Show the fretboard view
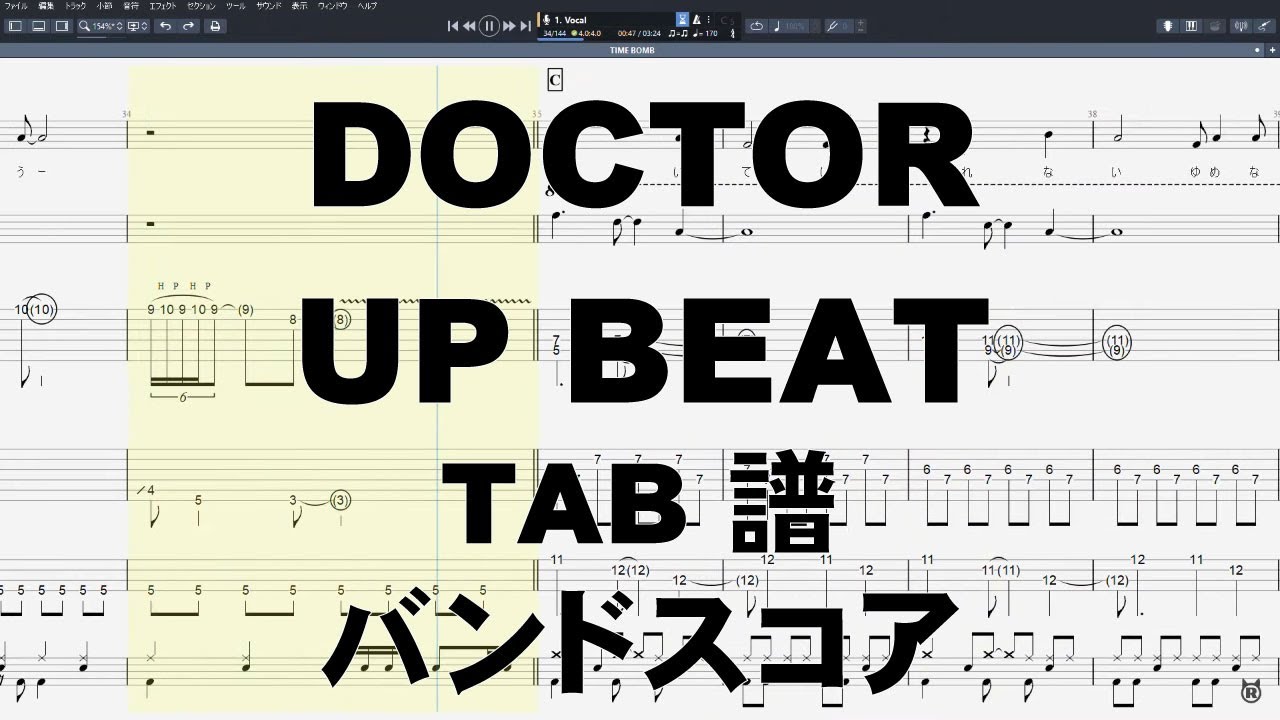The height and width of the screenshot is (720, 1280). pos(1168,25)
